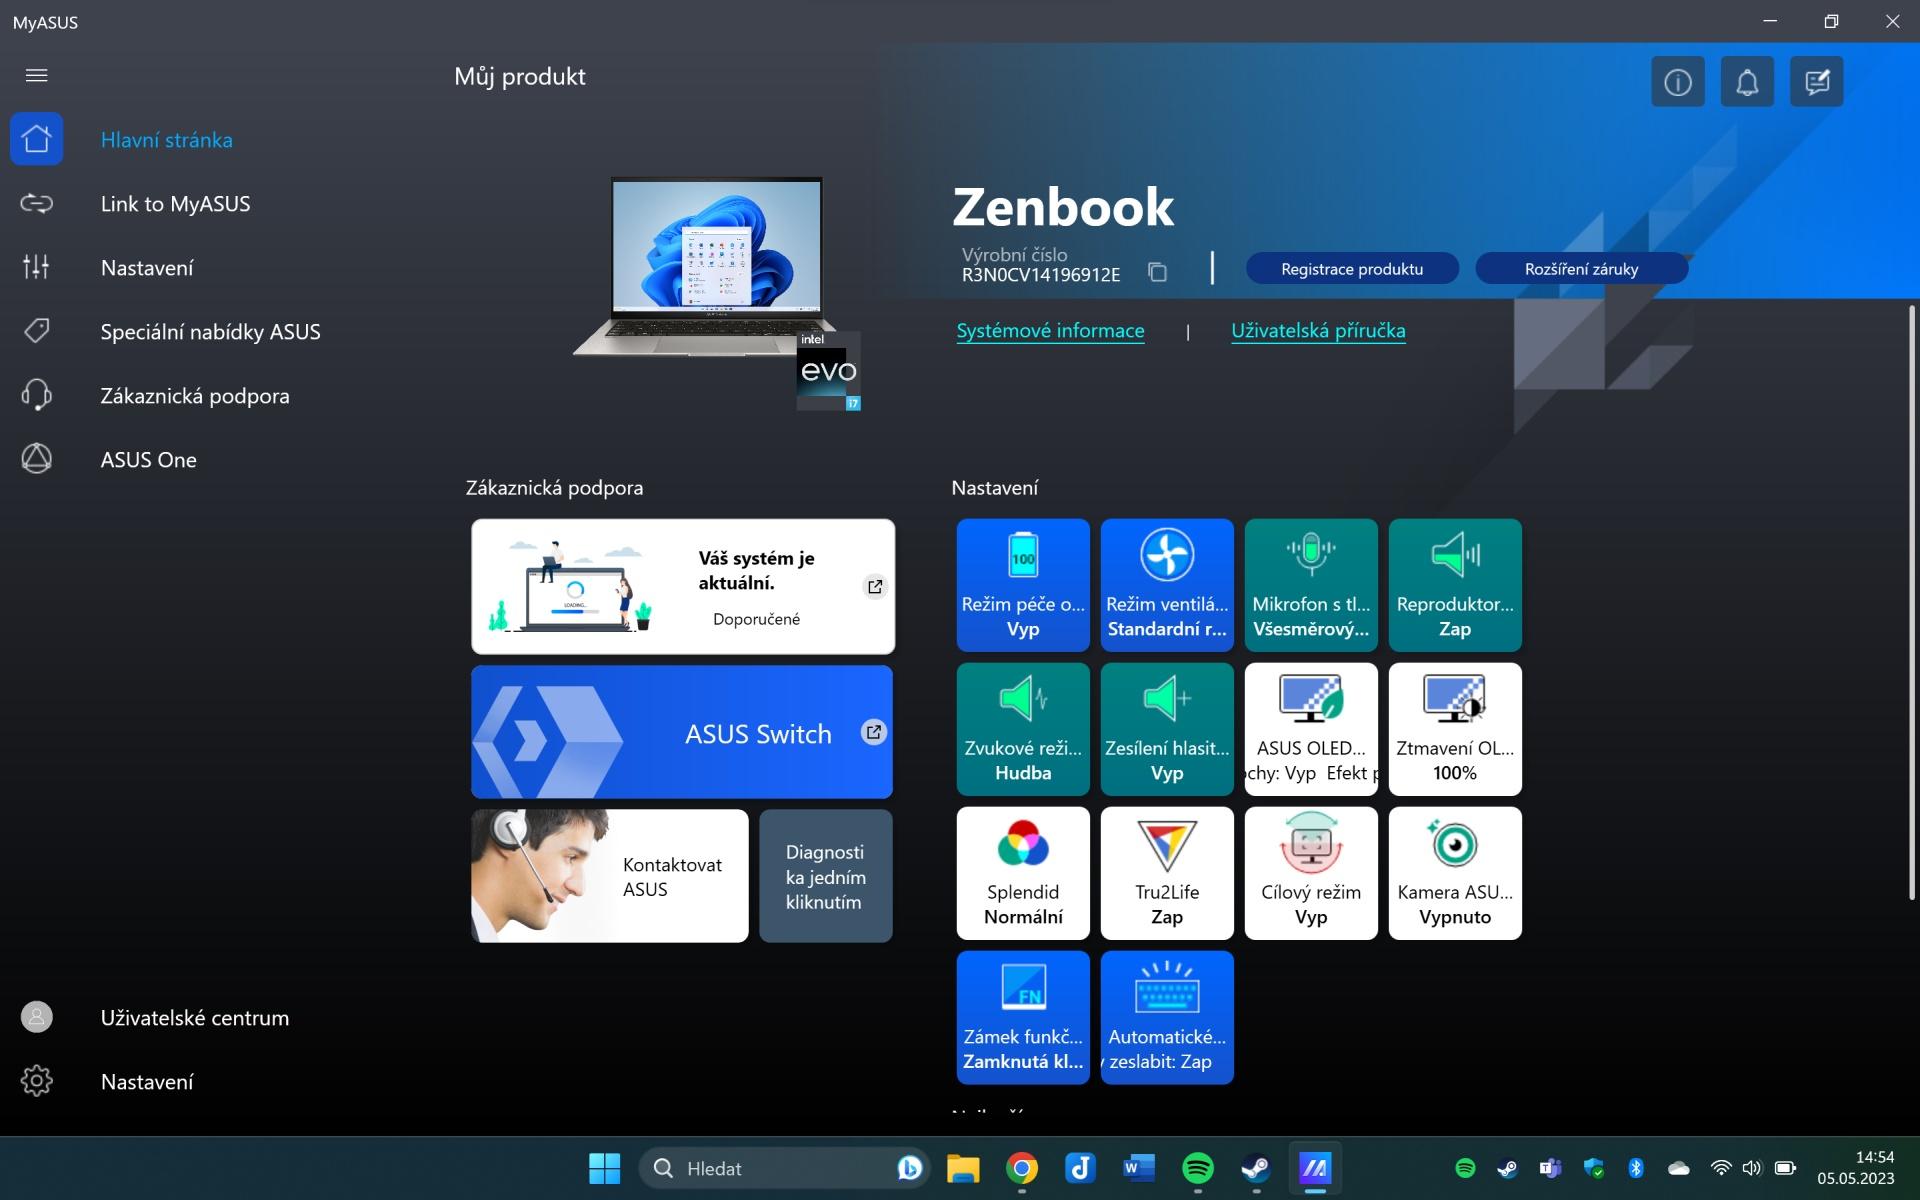Open blue note app on taskbar
Screen dimensions: 1920x1200
click(1080, 1168)
